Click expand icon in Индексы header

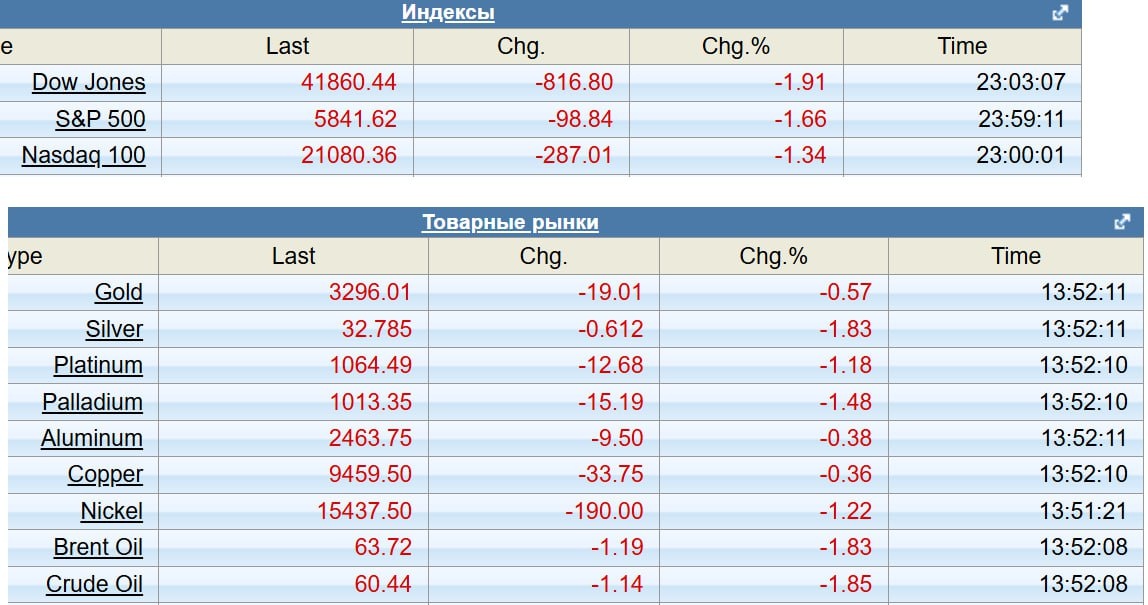1061,13
